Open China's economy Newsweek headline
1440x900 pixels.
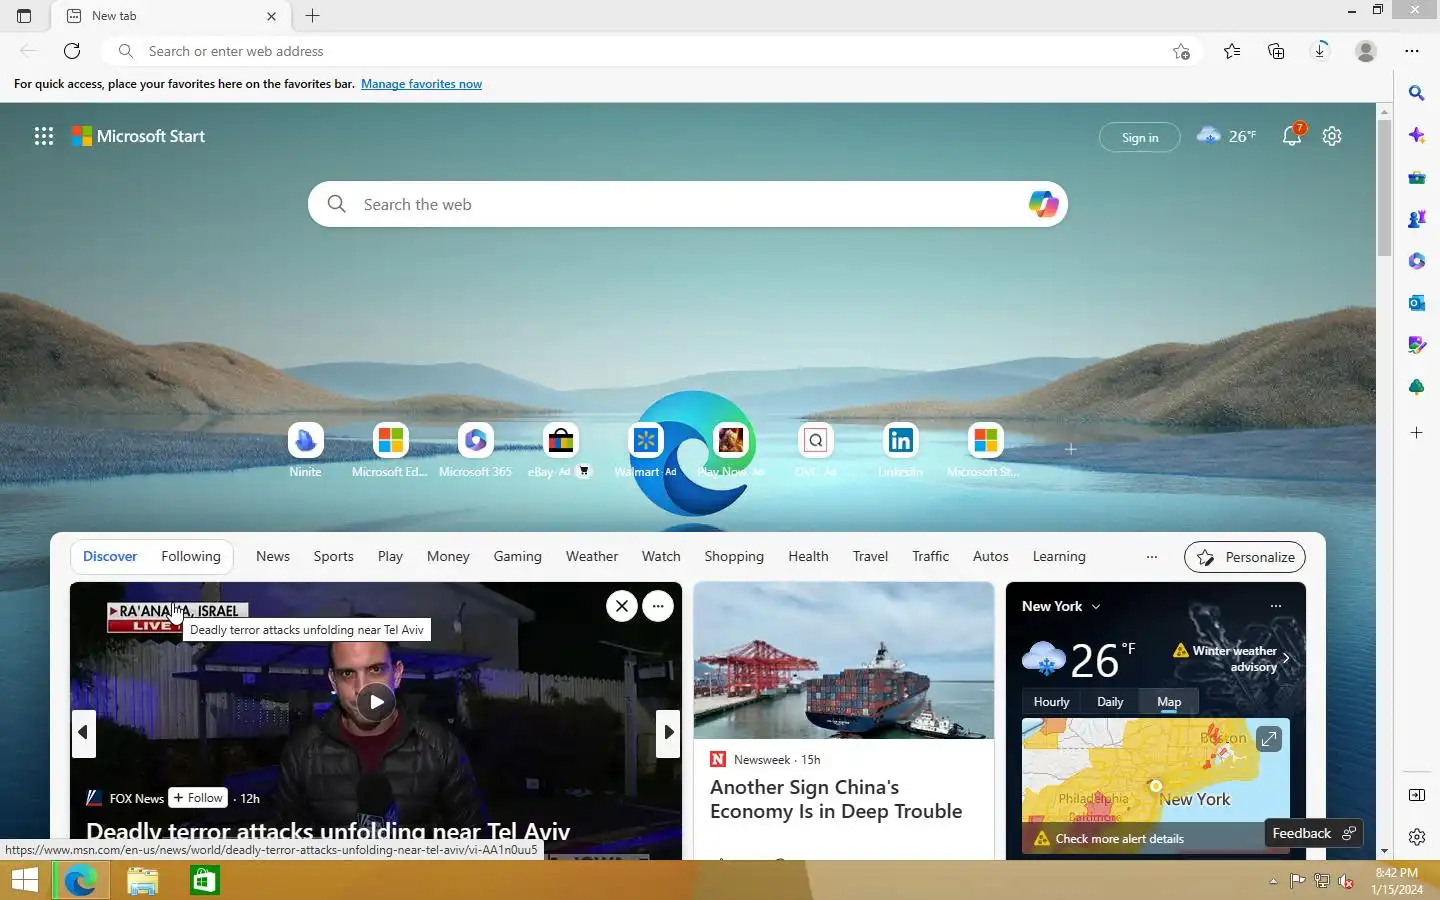pos(836,799)
